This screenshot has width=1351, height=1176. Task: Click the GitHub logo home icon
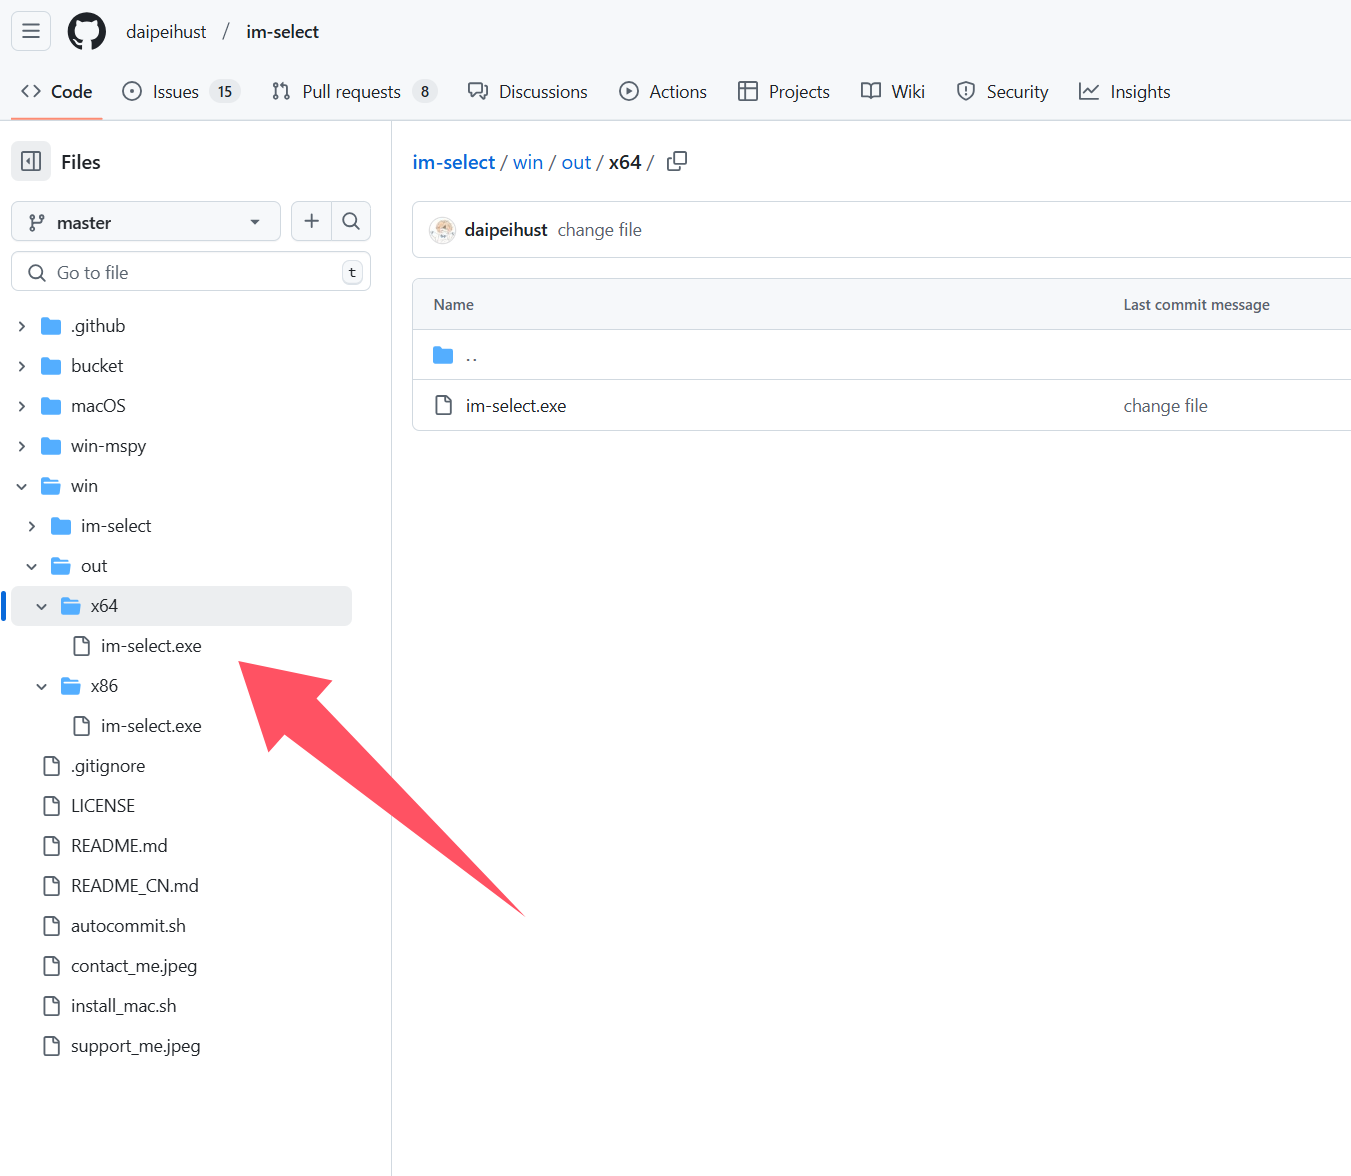click(86, 31)
